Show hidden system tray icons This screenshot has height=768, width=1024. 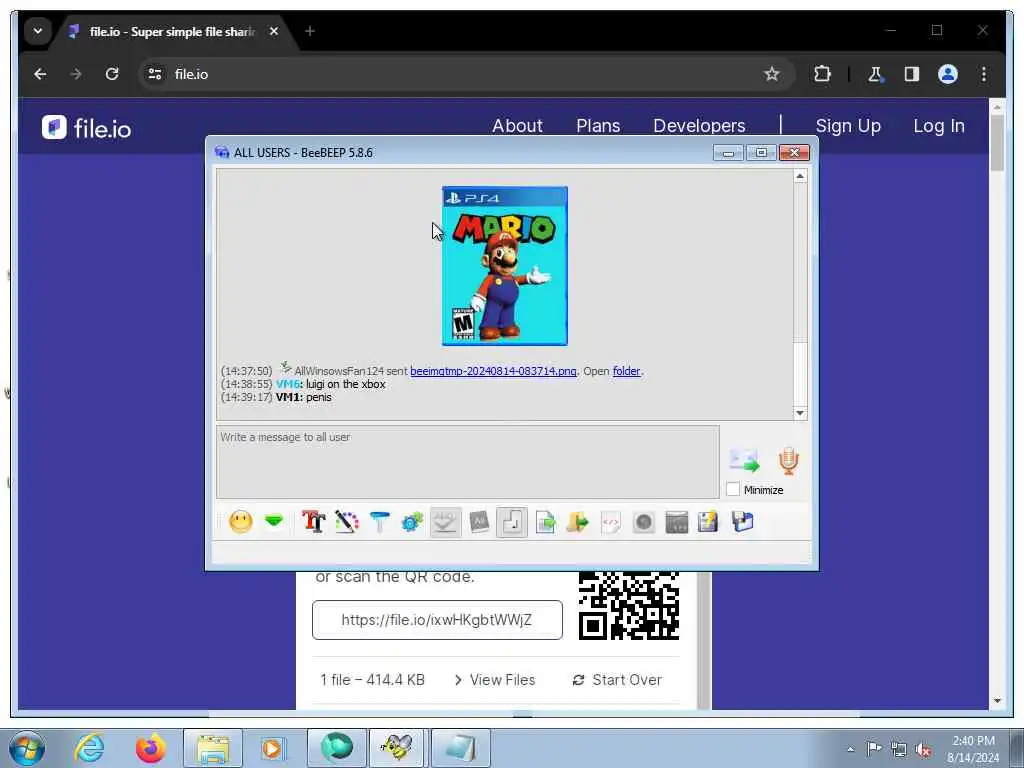tap(850, 749)
